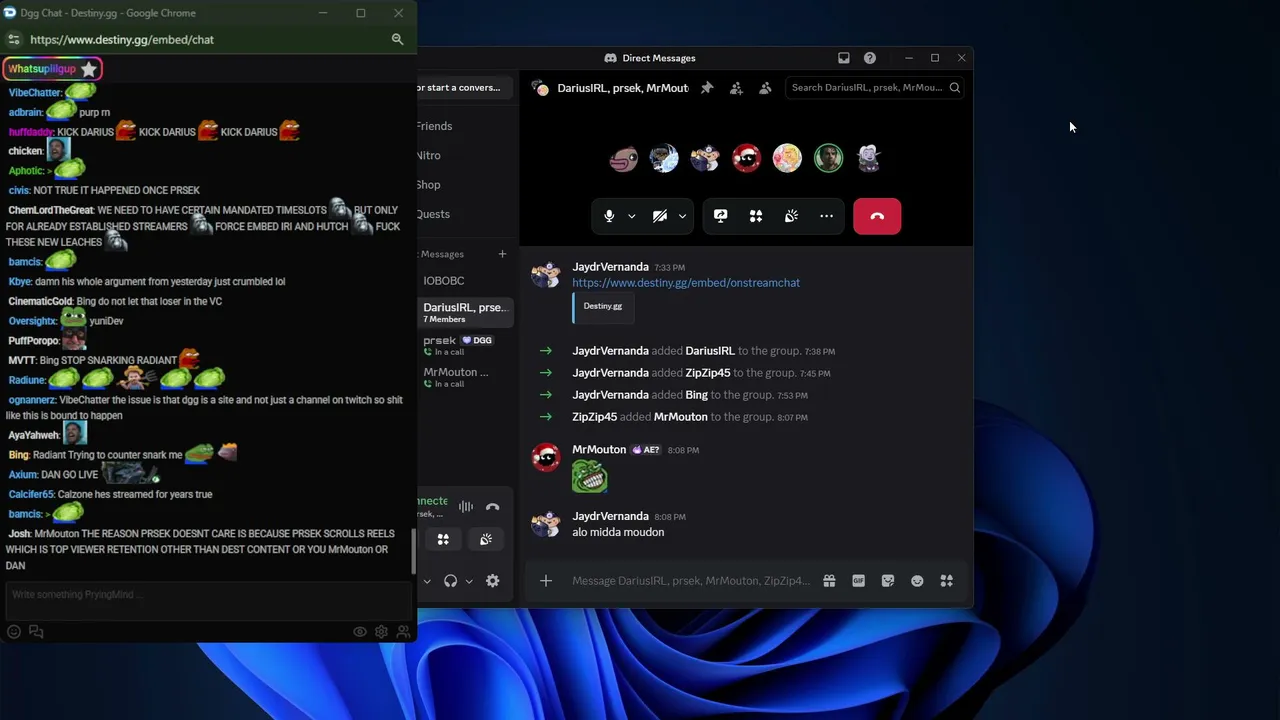Select DariusIRL group DM with 7 members
Image resolution: width=1280 pixels, height=720 pixels.
(x=466, y=312)
